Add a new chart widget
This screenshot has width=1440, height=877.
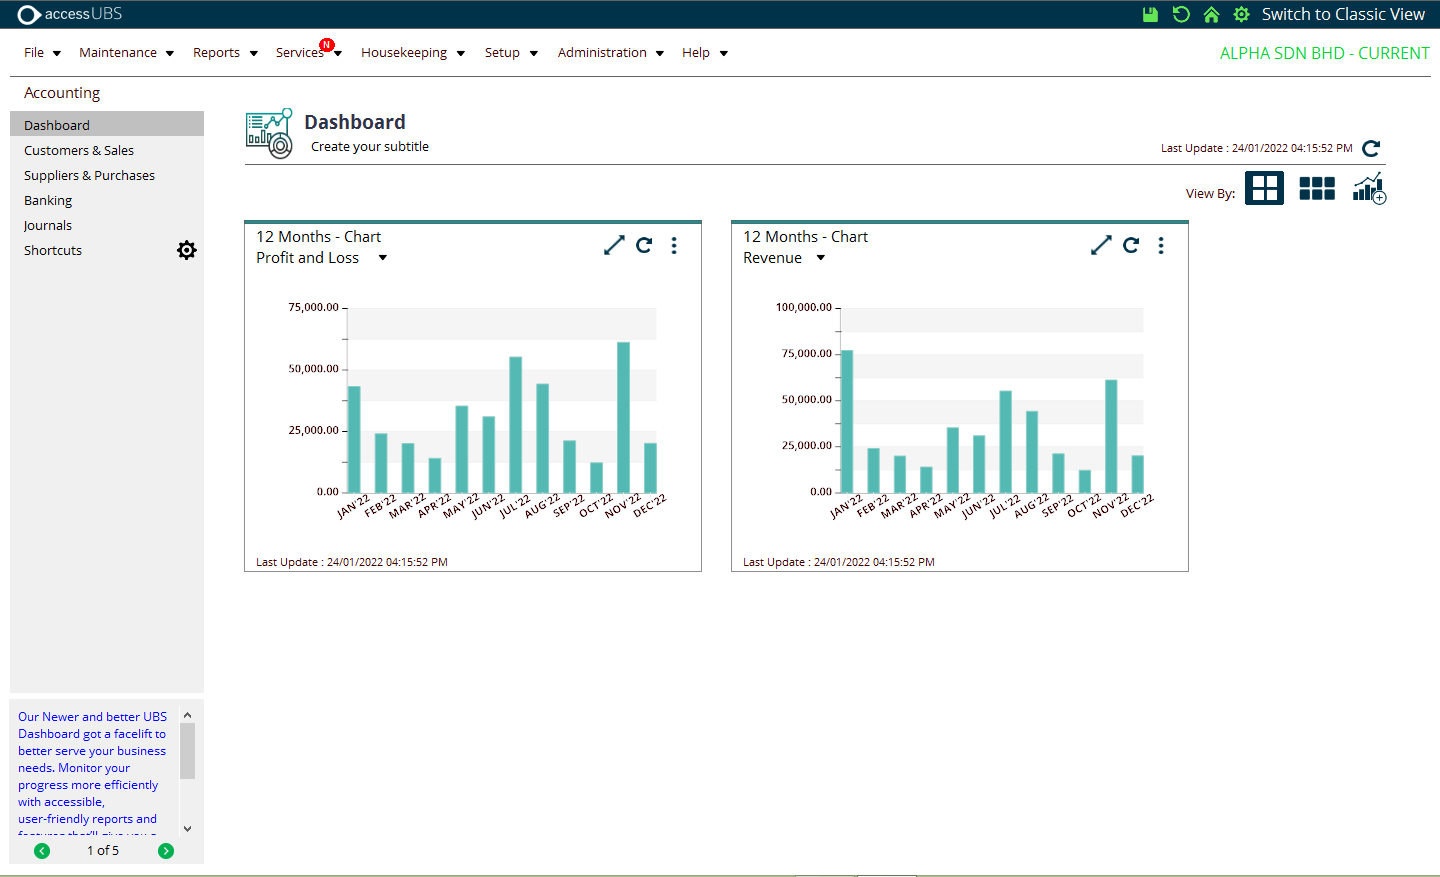[1369, 188]
